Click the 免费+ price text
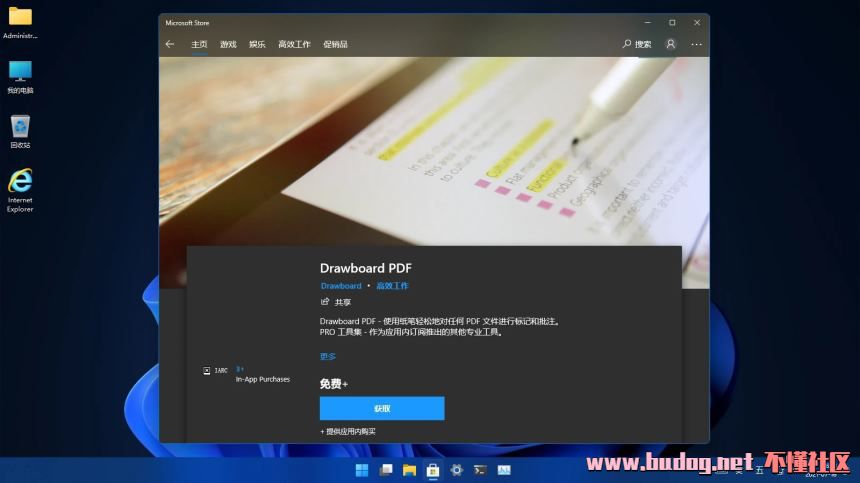Screen dimensions: 860x483 click(x=333, y=384)
